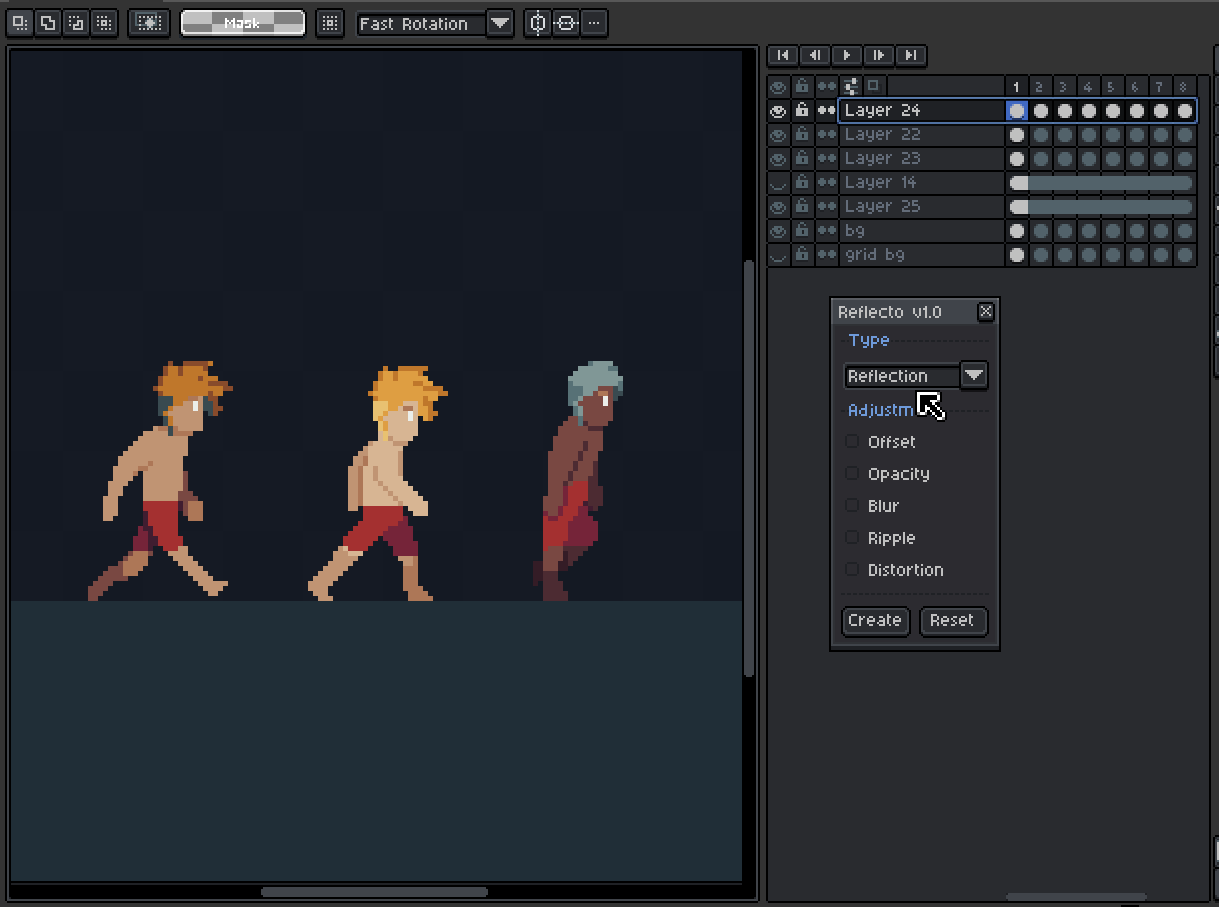
Task: Hide the bg layer using eye icon
Action: (x=778, y=230)
